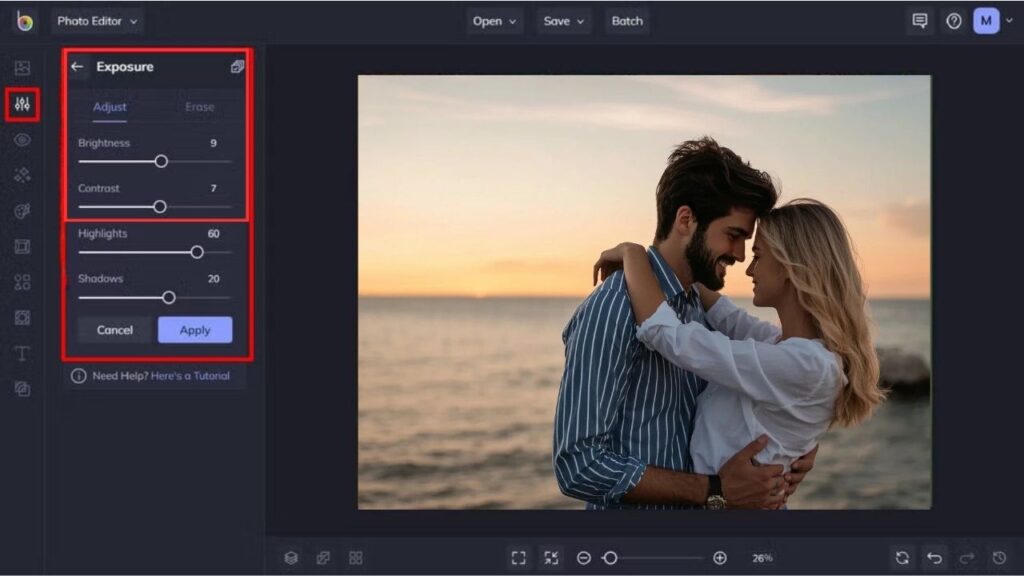Viewport: 1024px width, 576px height.
Task: Expand the account menu chevron
Action: 1010,21
